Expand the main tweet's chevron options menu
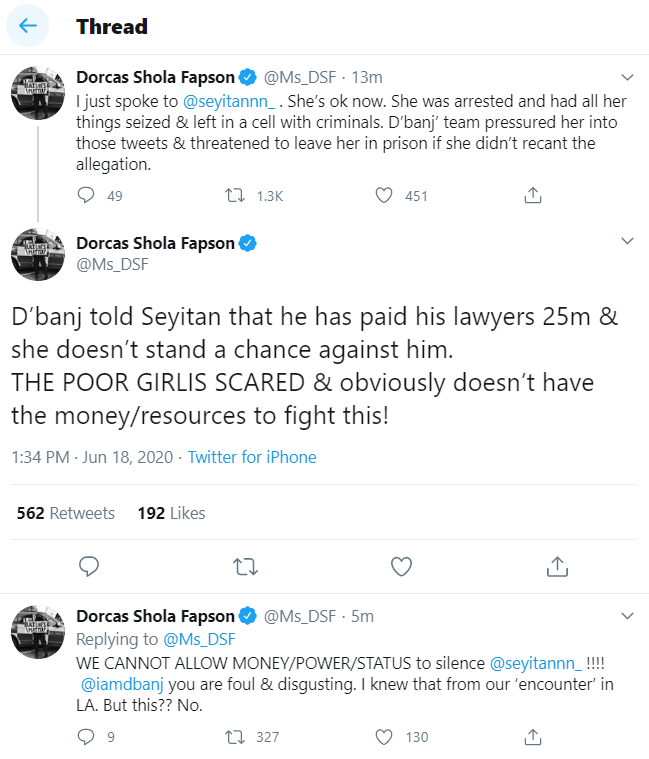This screenshot has width=649, height=759. point(627,242)
